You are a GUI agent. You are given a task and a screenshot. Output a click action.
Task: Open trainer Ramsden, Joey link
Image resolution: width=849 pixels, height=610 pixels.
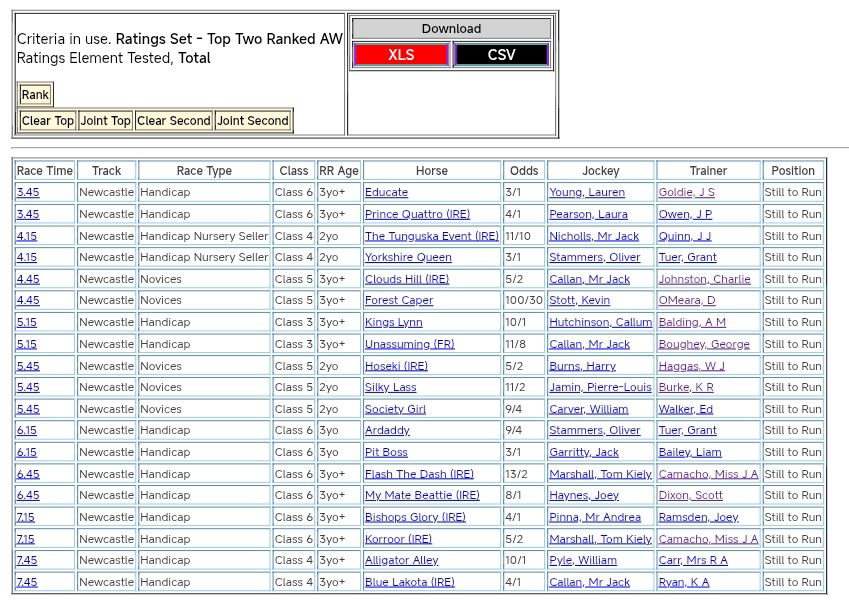698,517
